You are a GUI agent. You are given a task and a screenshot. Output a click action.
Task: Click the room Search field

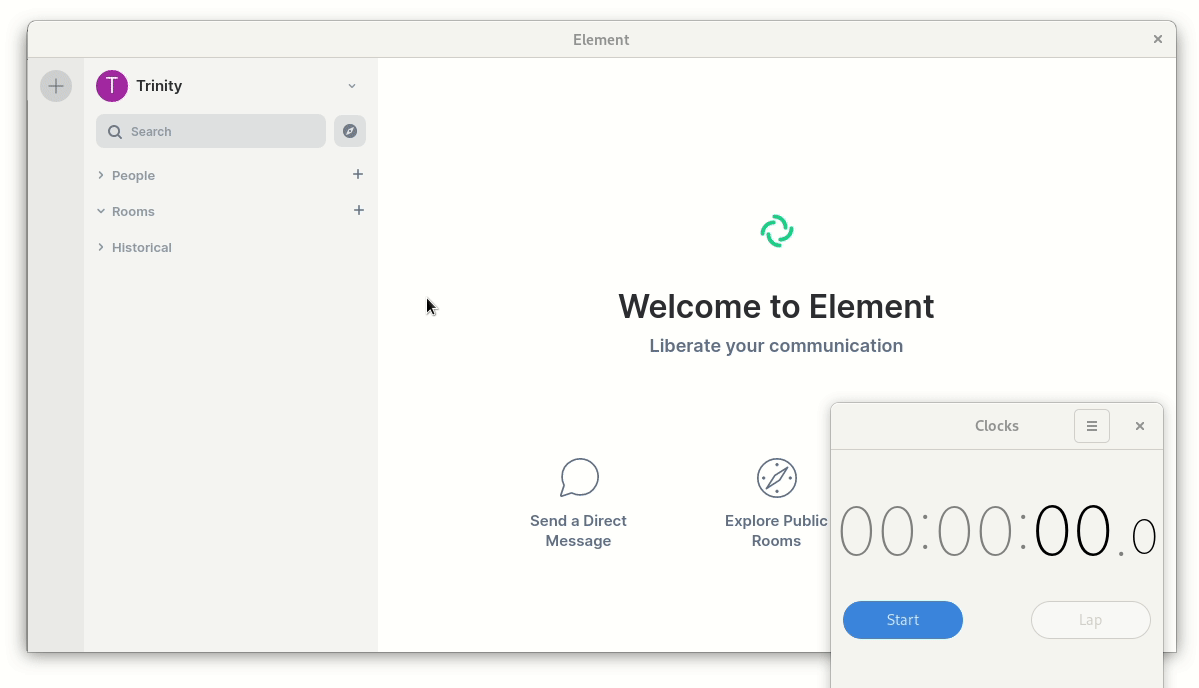click(211, 131)
